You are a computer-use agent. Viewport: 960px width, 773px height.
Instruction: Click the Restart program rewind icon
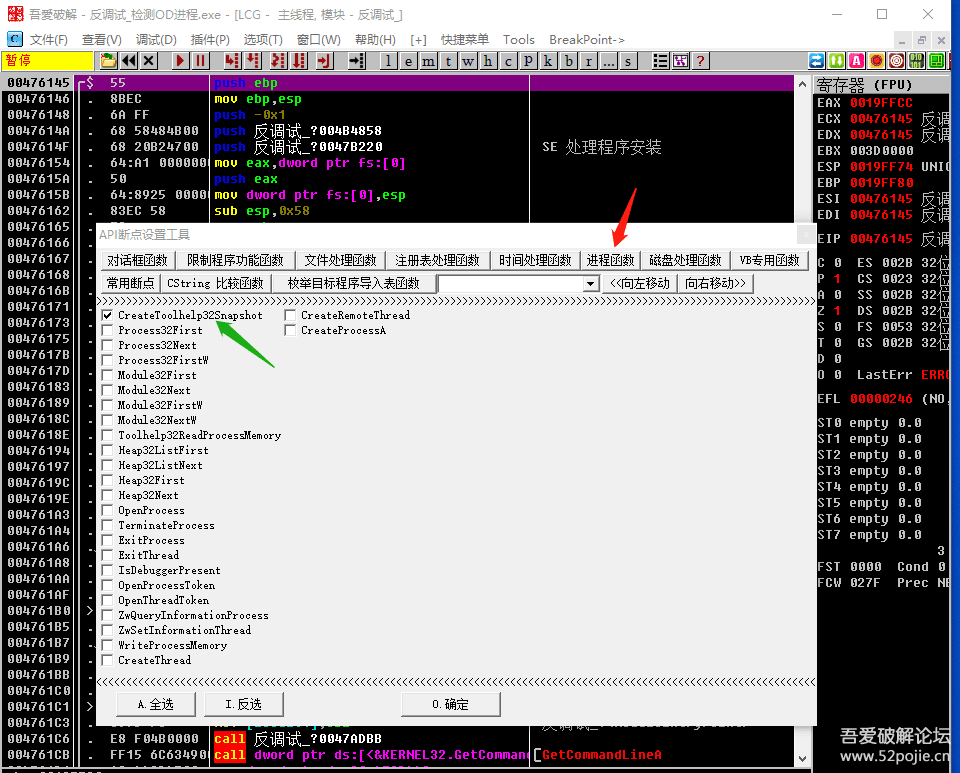coord(129,61)
